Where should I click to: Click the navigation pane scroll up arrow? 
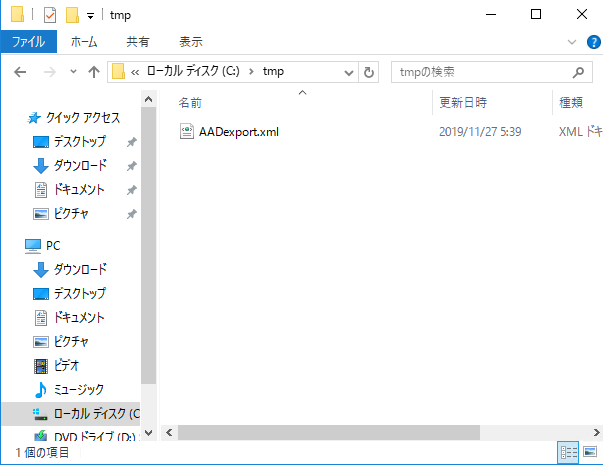click(x=148, y=99)
